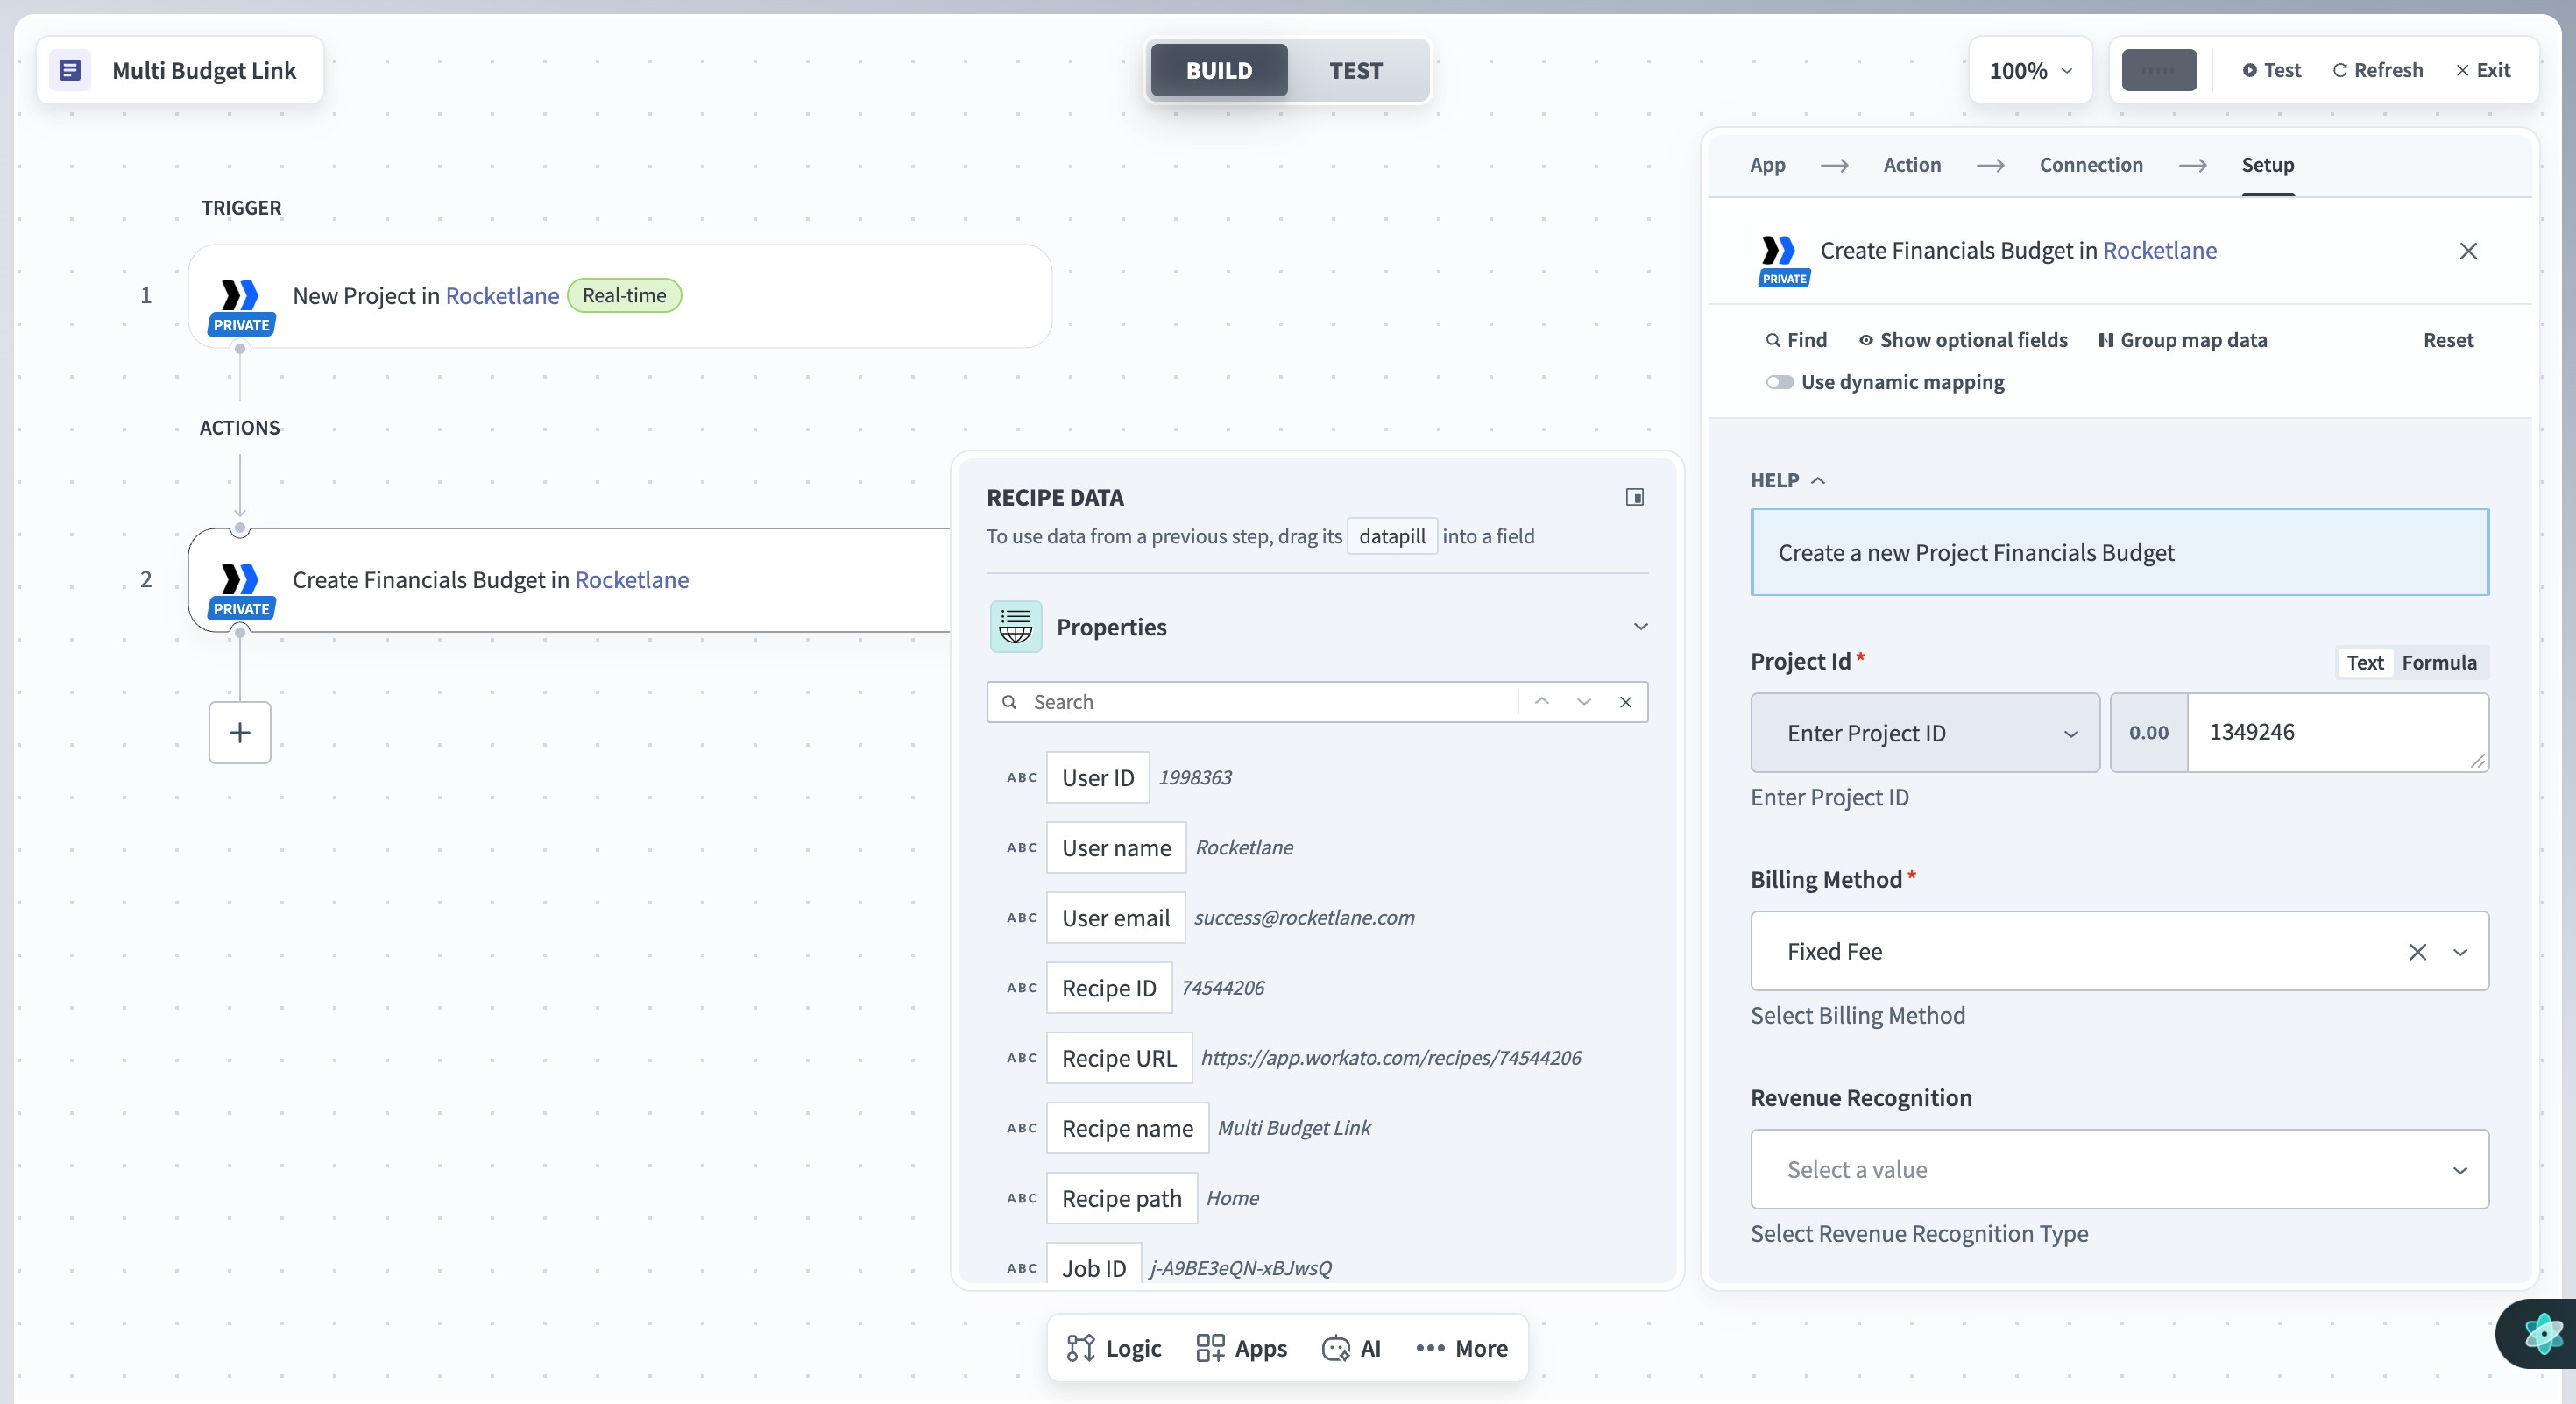
Task: Click the recipe document icon beside Multi Budget Link
Action: tap(70, 70)
